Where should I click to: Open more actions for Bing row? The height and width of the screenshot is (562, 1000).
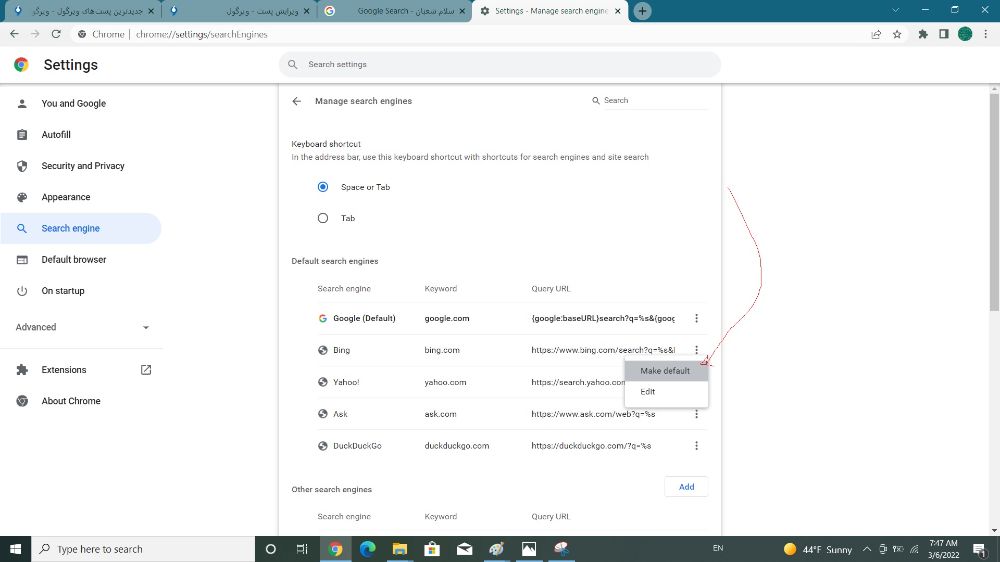pyautogui.click(x=696, y=350)
